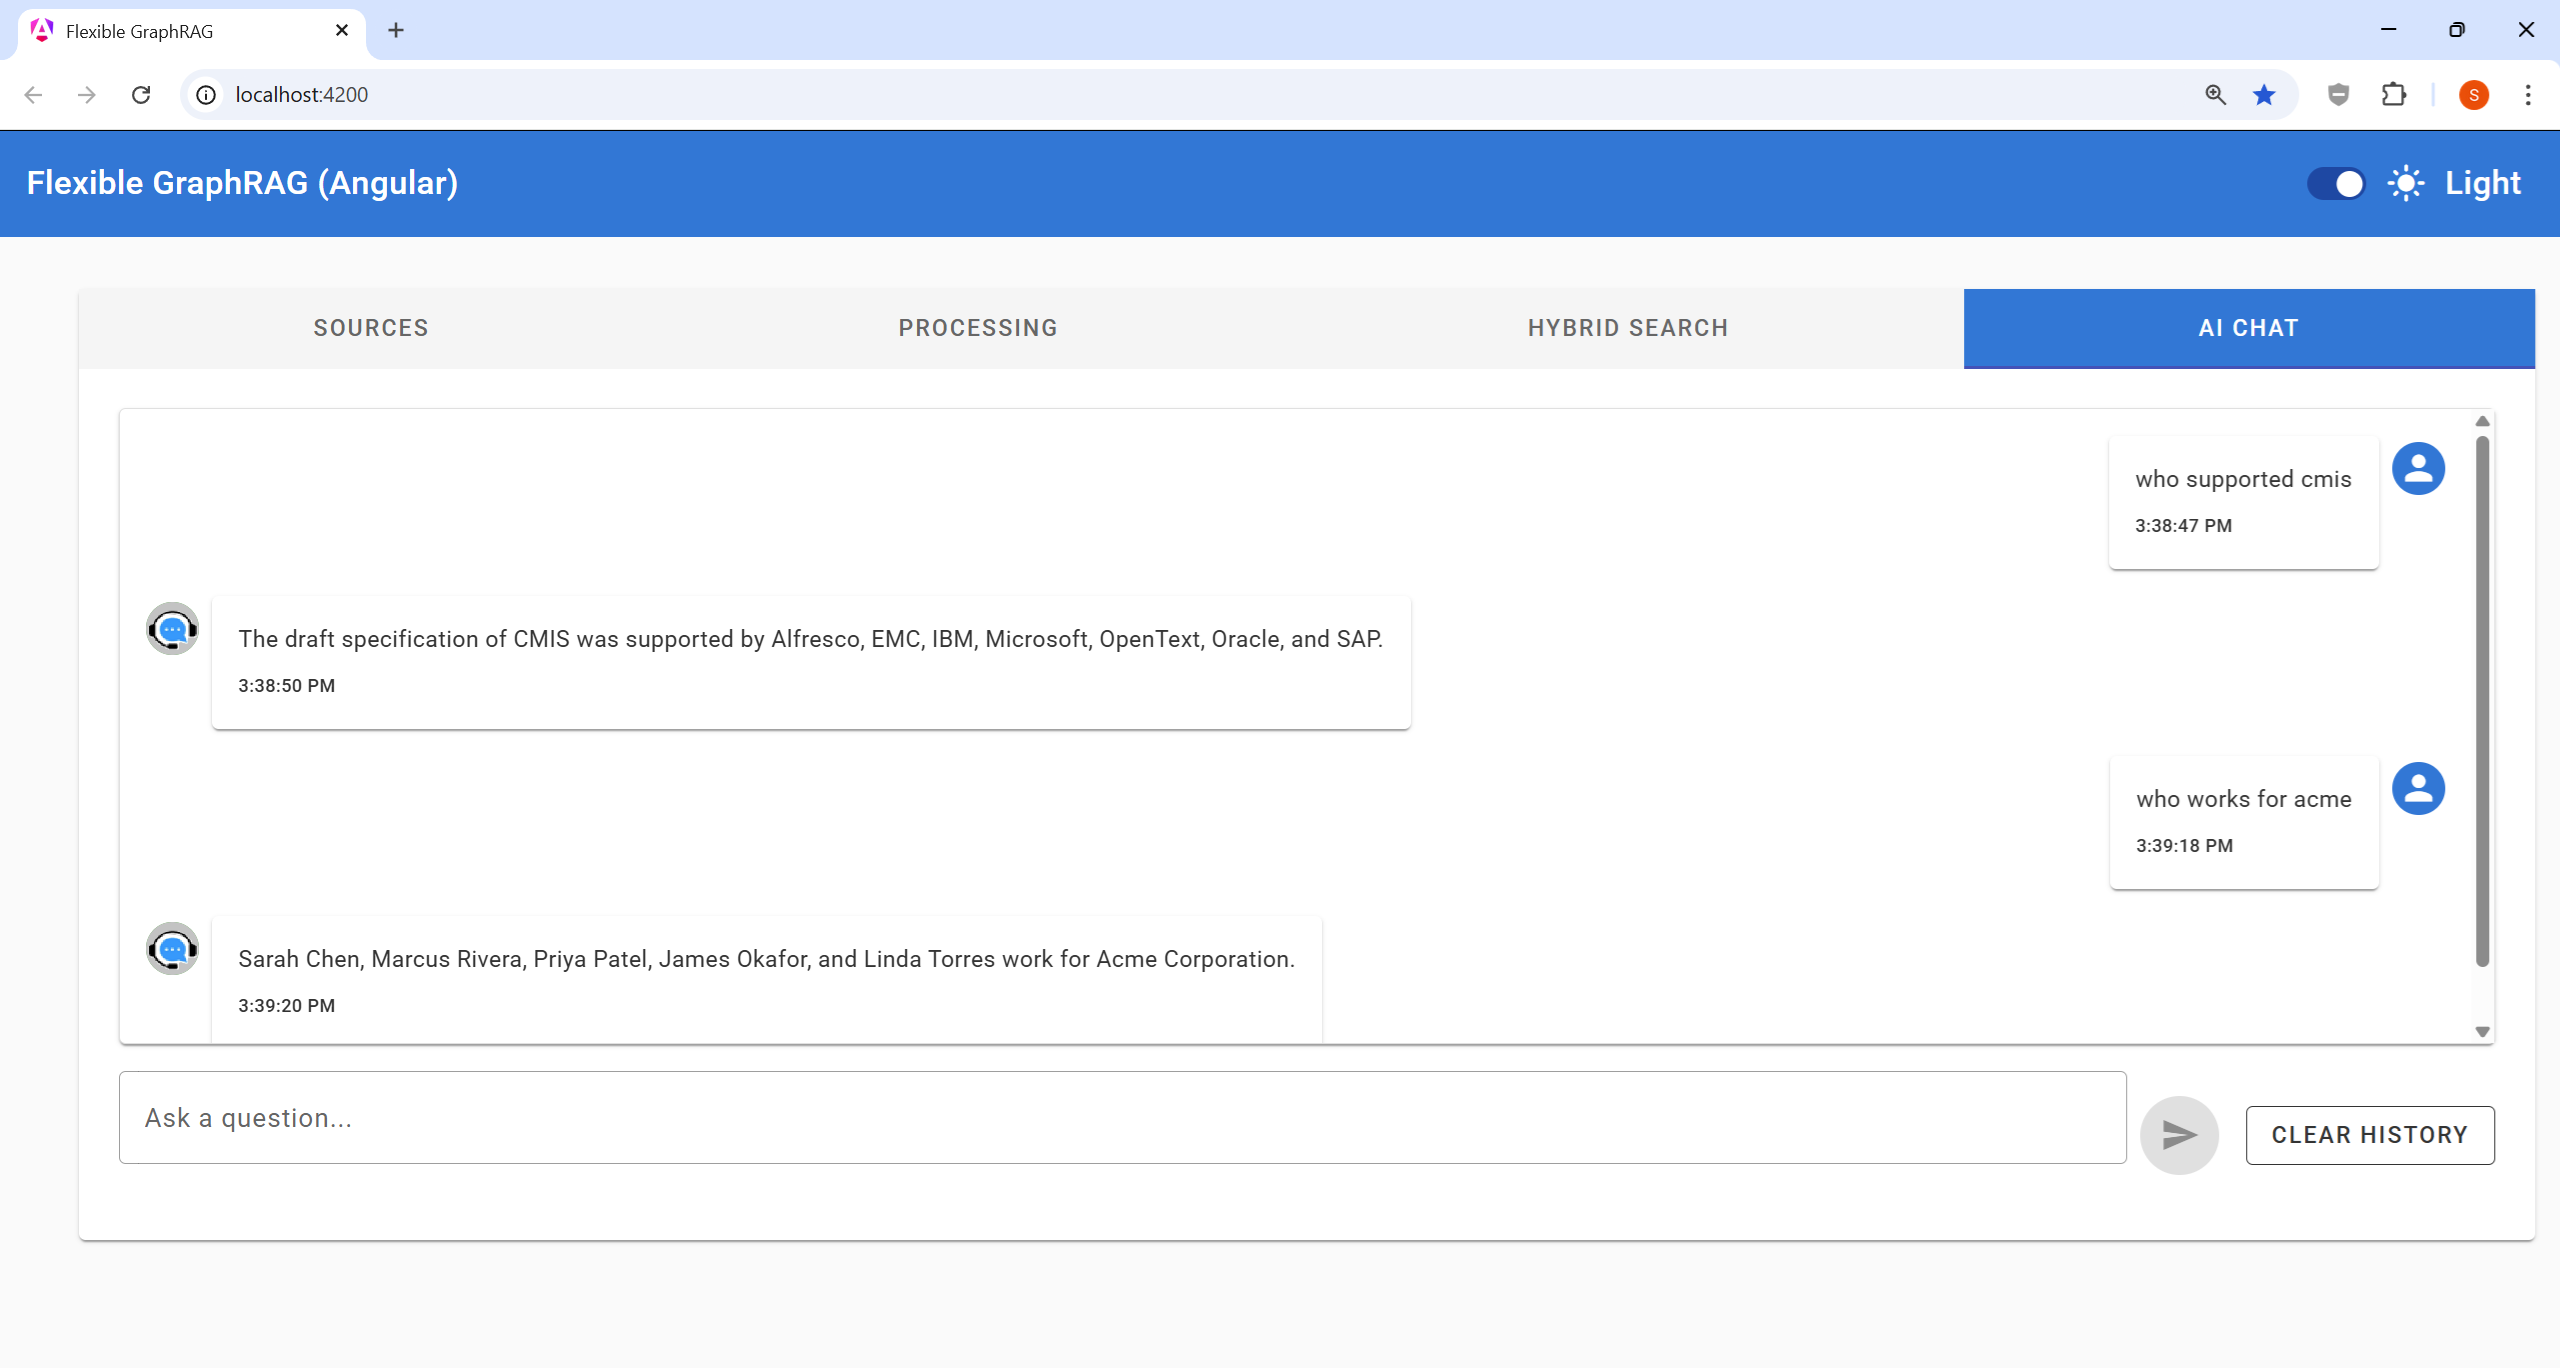The image size is (2560, 1368).
Task: Click the AI bot avatar next to CMIS answer
Action: (172, 629)
